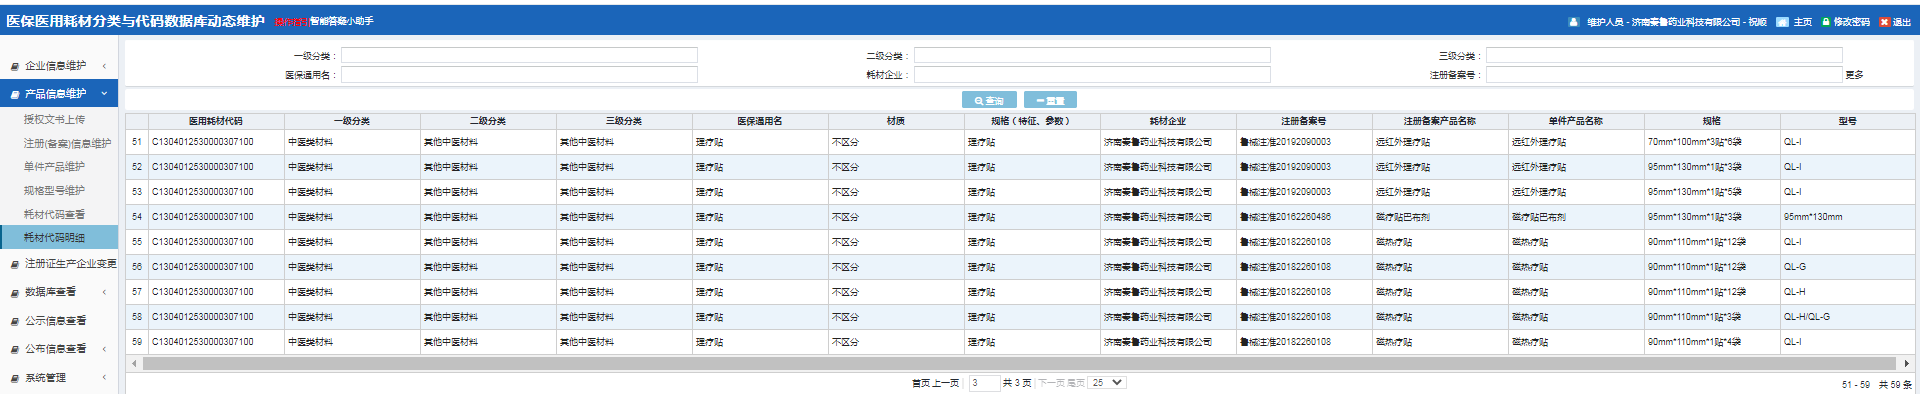Click the book icon beside 公示信息查看
This screenshot has height=394, width=1920.
pyautogui.click(x=15, y=321)
